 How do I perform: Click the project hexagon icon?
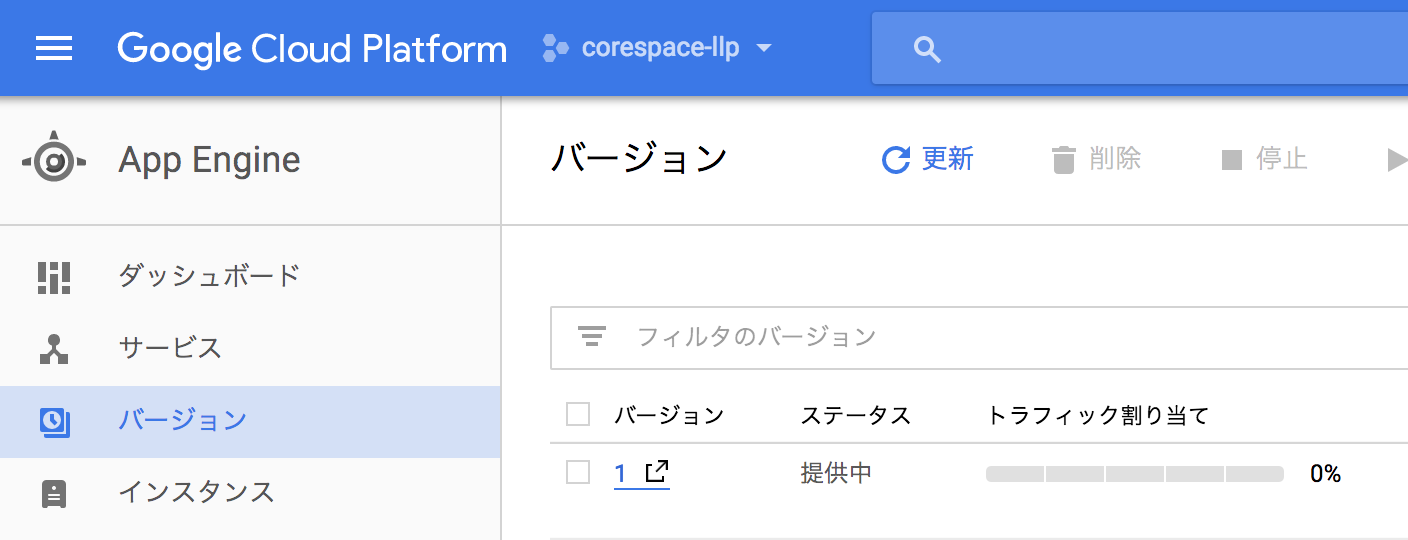coord(556,48)
